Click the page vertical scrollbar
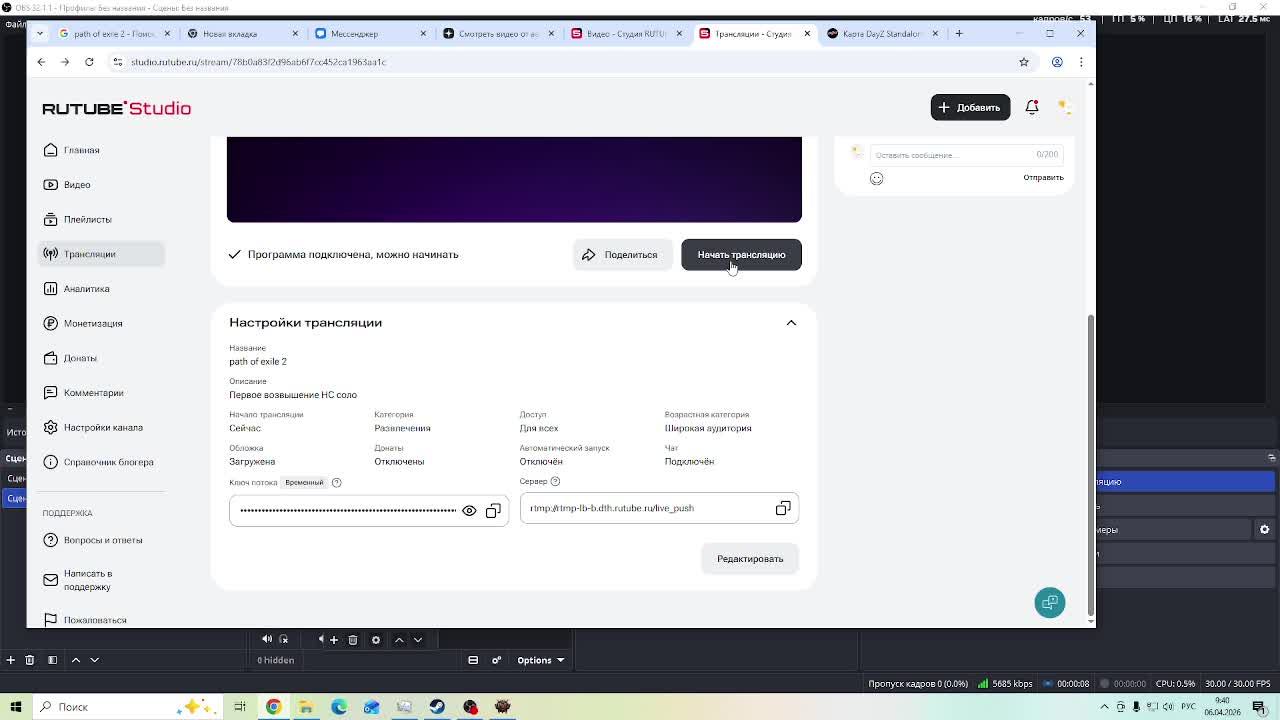1280x720 pixels. (x=1090, y=465)
